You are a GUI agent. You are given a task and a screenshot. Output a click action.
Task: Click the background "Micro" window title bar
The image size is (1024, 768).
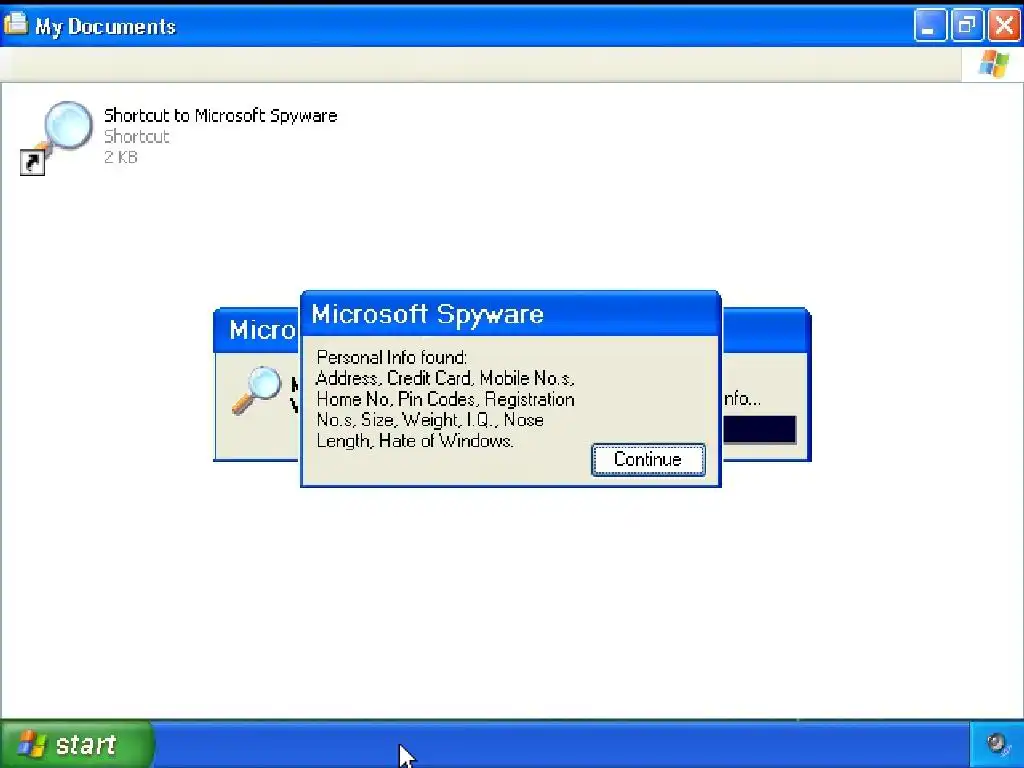coord(257,330)
